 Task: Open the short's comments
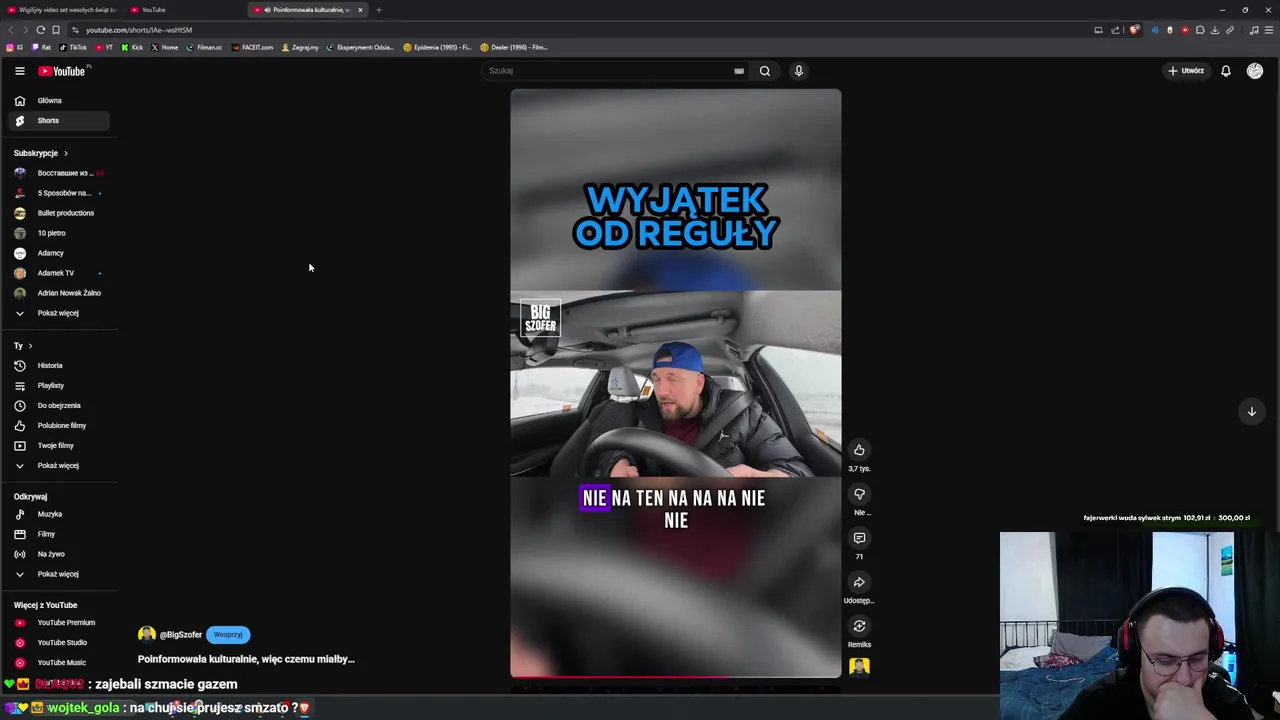[x=859, y=538]
